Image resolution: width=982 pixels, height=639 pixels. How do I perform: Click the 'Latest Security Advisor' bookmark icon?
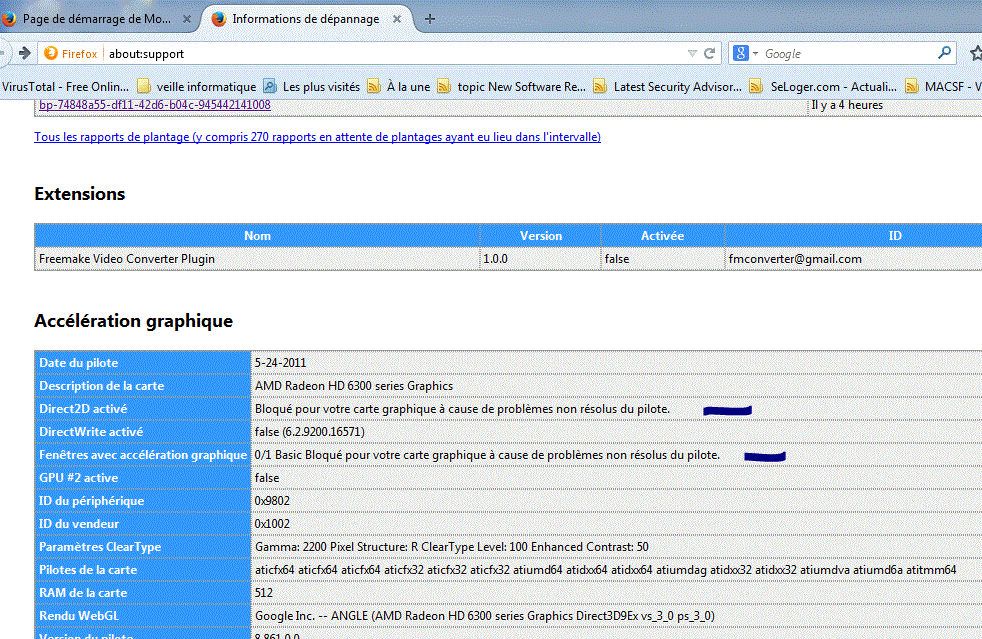click(x=601, y=86)
